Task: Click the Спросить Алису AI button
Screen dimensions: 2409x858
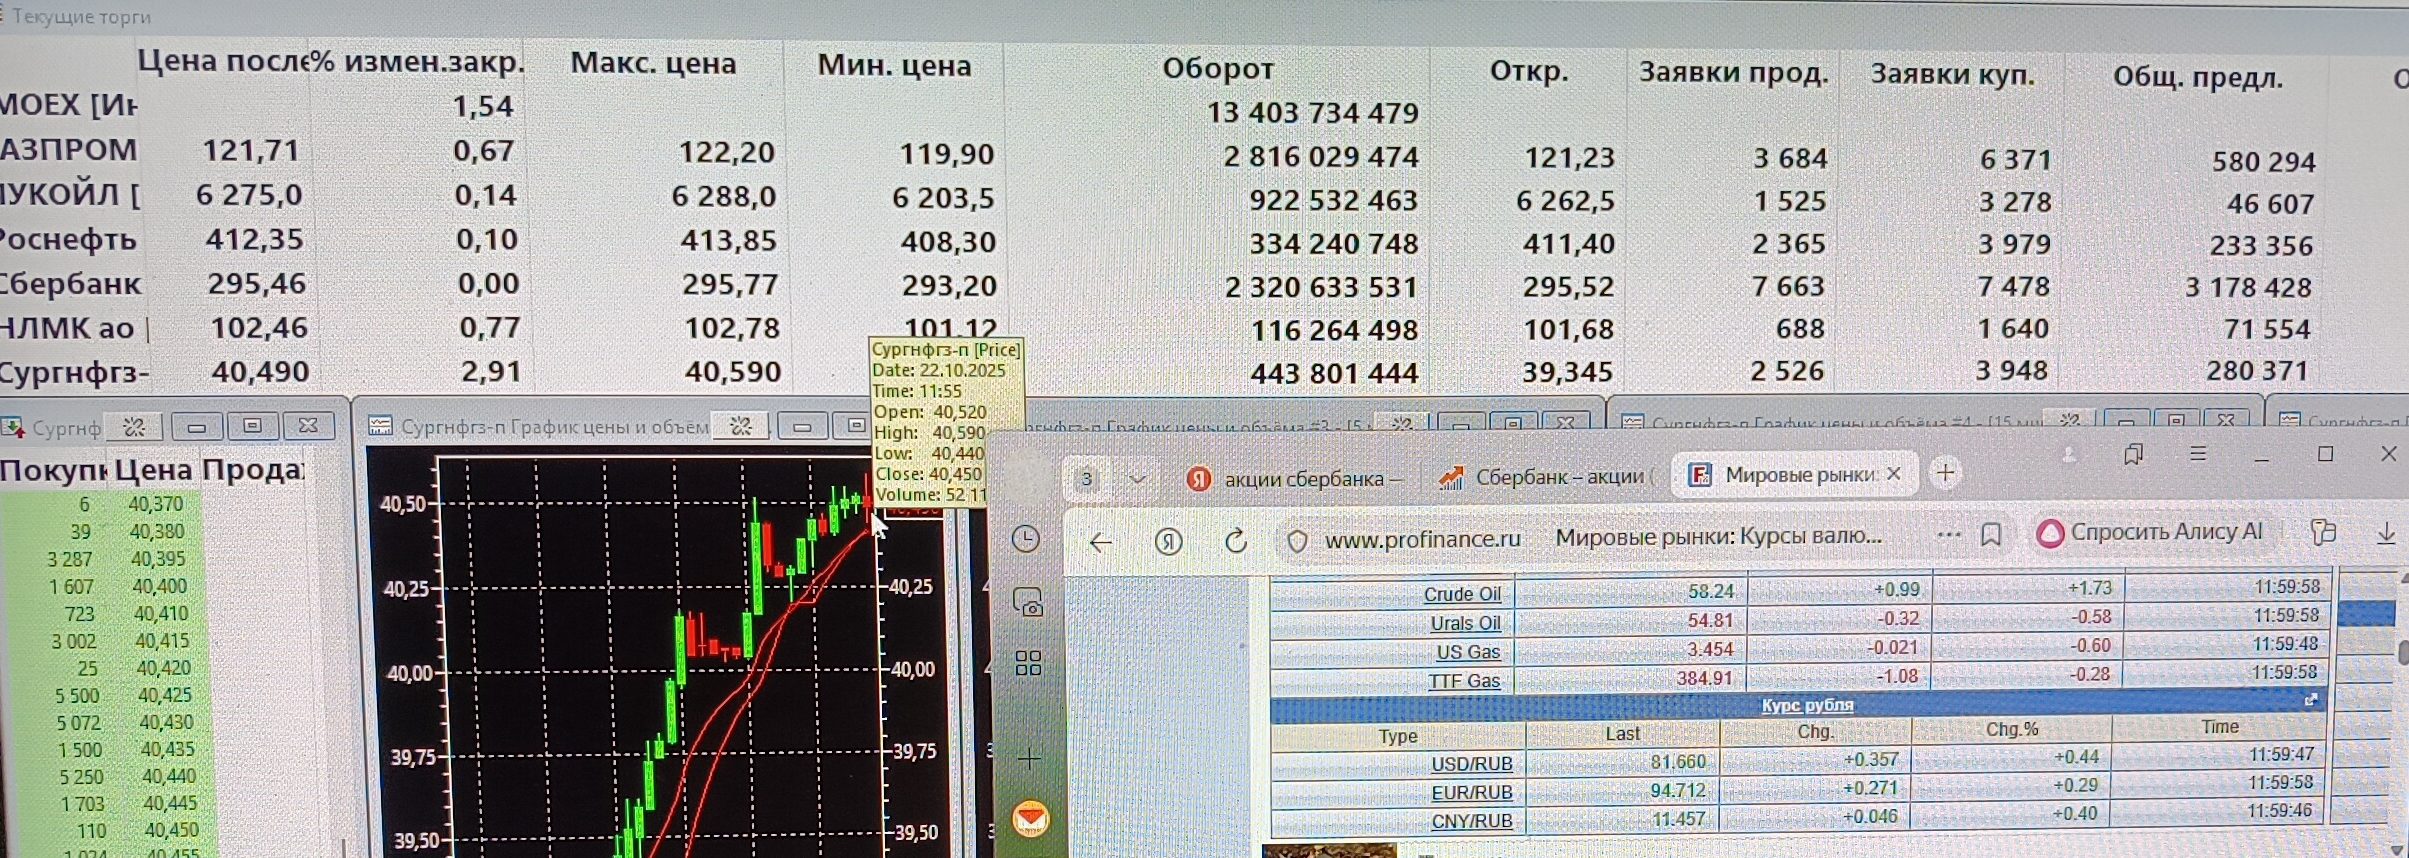Action: (x=2150, y=532)
